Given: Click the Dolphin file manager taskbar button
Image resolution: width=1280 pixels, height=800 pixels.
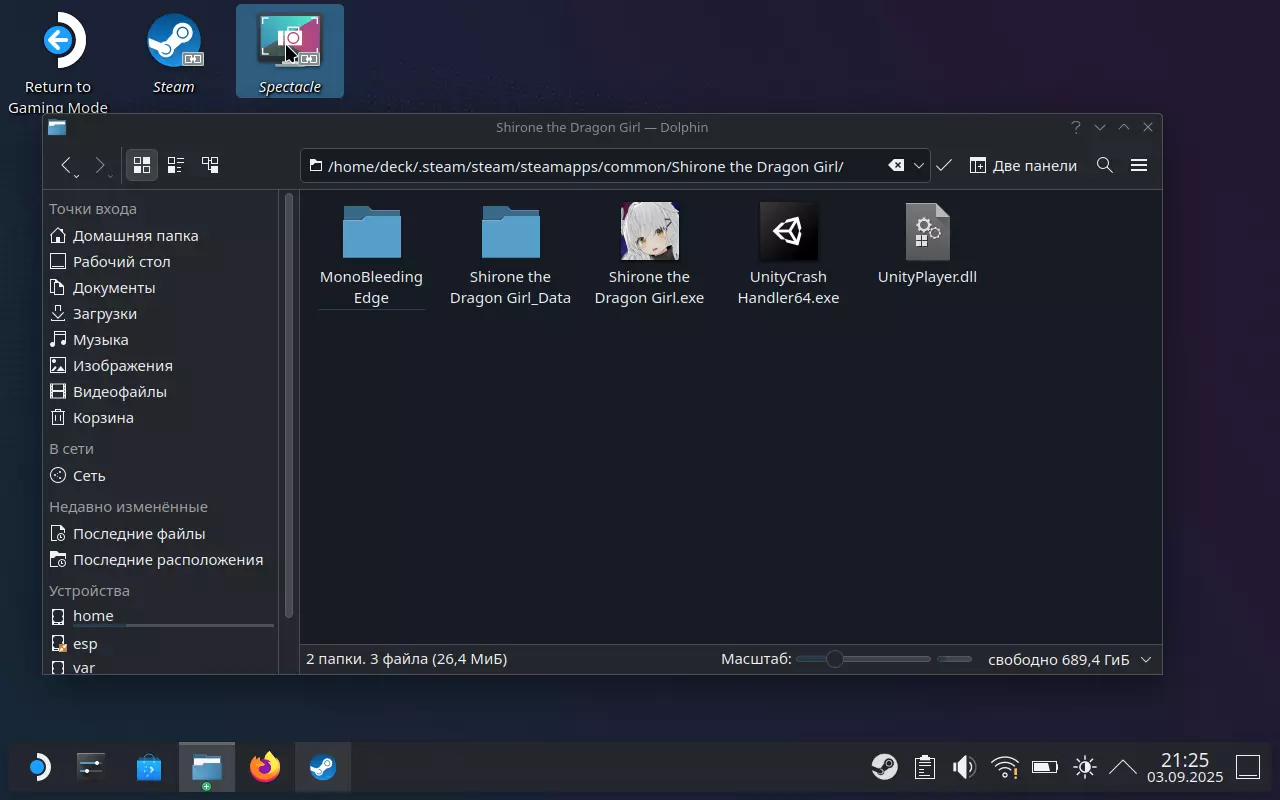Looking at the screenshot, I should click(207, 767).
